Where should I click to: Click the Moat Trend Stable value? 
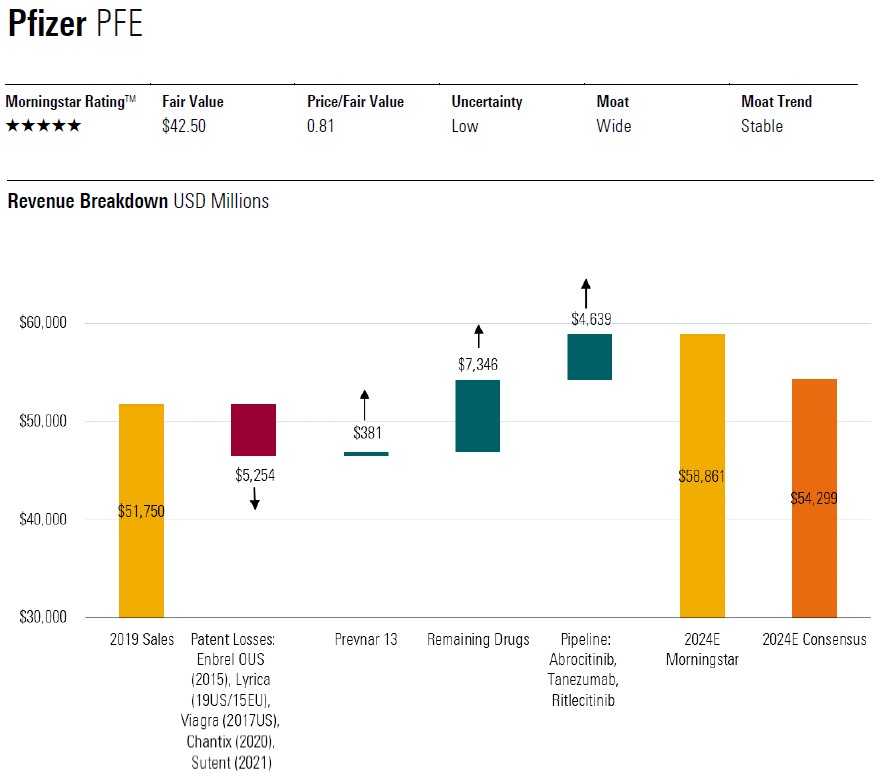[x=762, y=126]
